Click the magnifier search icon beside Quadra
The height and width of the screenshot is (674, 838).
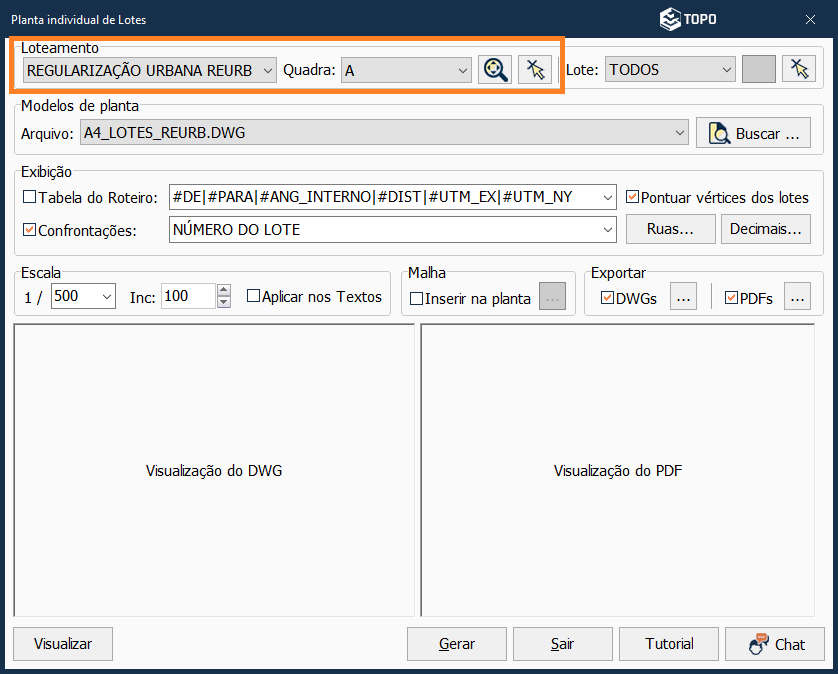(494, 69)
